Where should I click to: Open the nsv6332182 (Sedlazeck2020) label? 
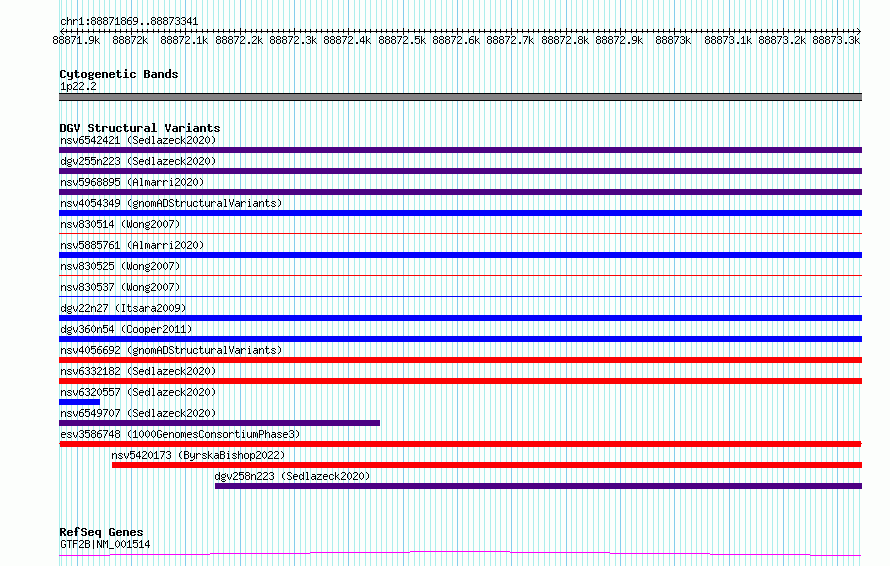click(138, 371)
